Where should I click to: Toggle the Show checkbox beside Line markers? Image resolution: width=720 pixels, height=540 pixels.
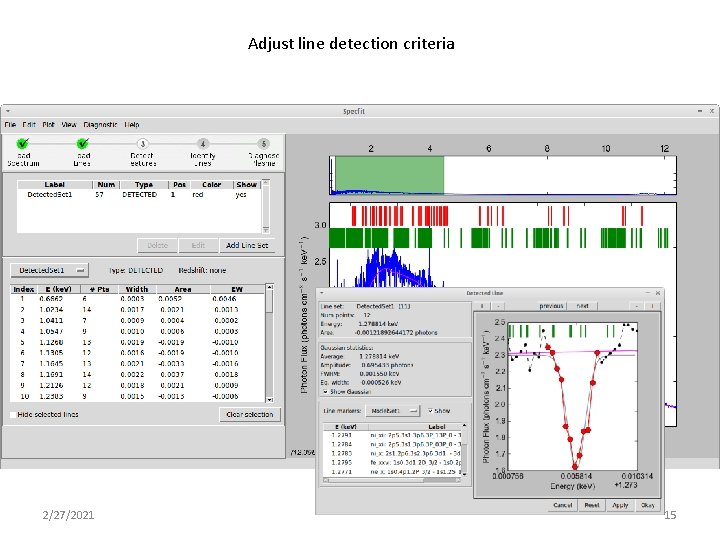(430, 411)
